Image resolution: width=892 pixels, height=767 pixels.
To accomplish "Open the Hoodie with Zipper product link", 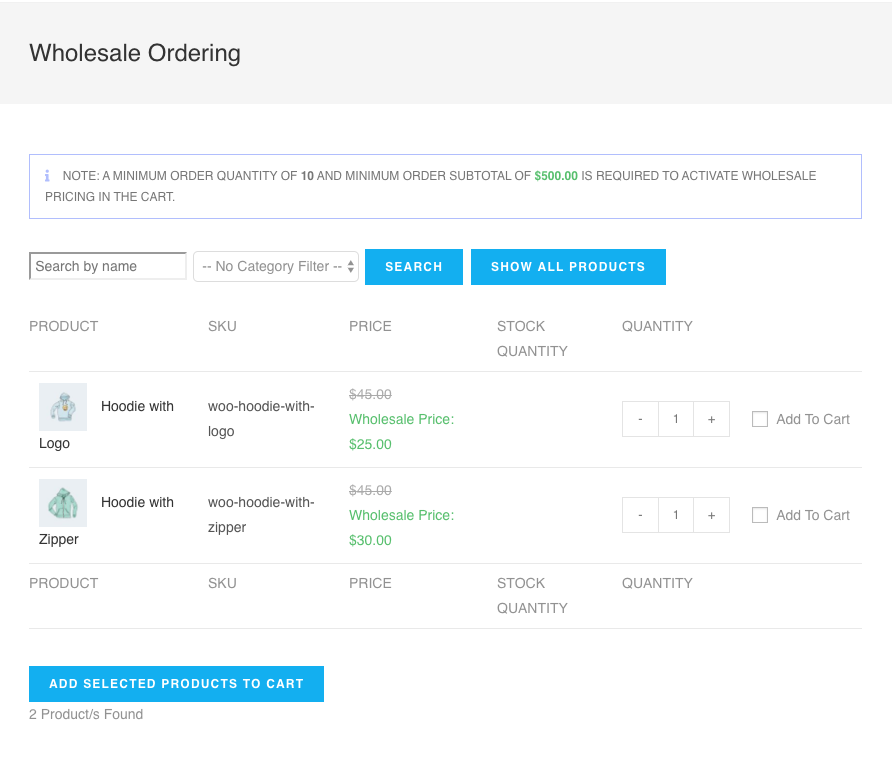I will coord(137,503).
